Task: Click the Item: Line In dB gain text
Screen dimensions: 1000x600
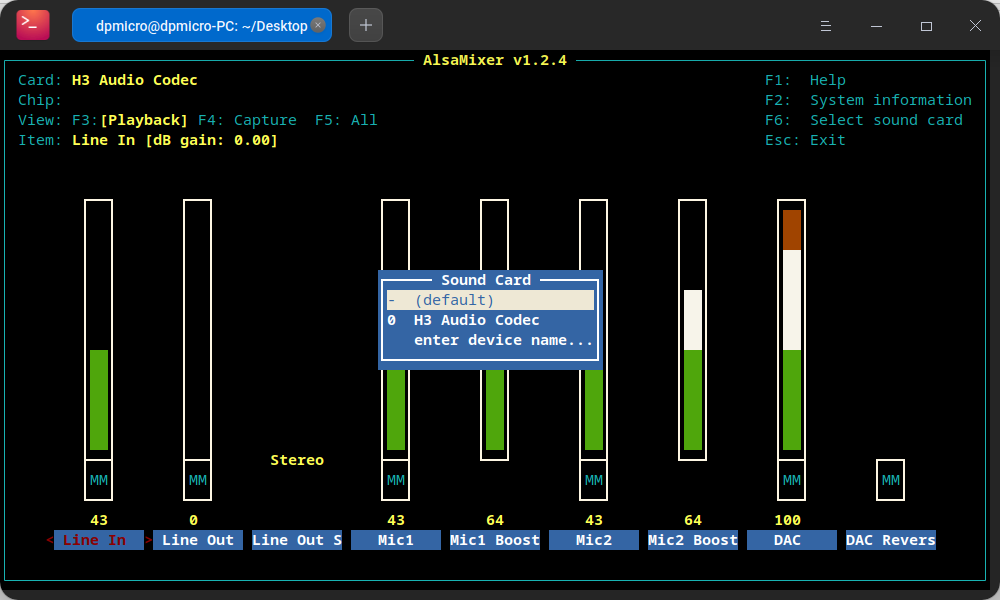Action: point(148,140)
